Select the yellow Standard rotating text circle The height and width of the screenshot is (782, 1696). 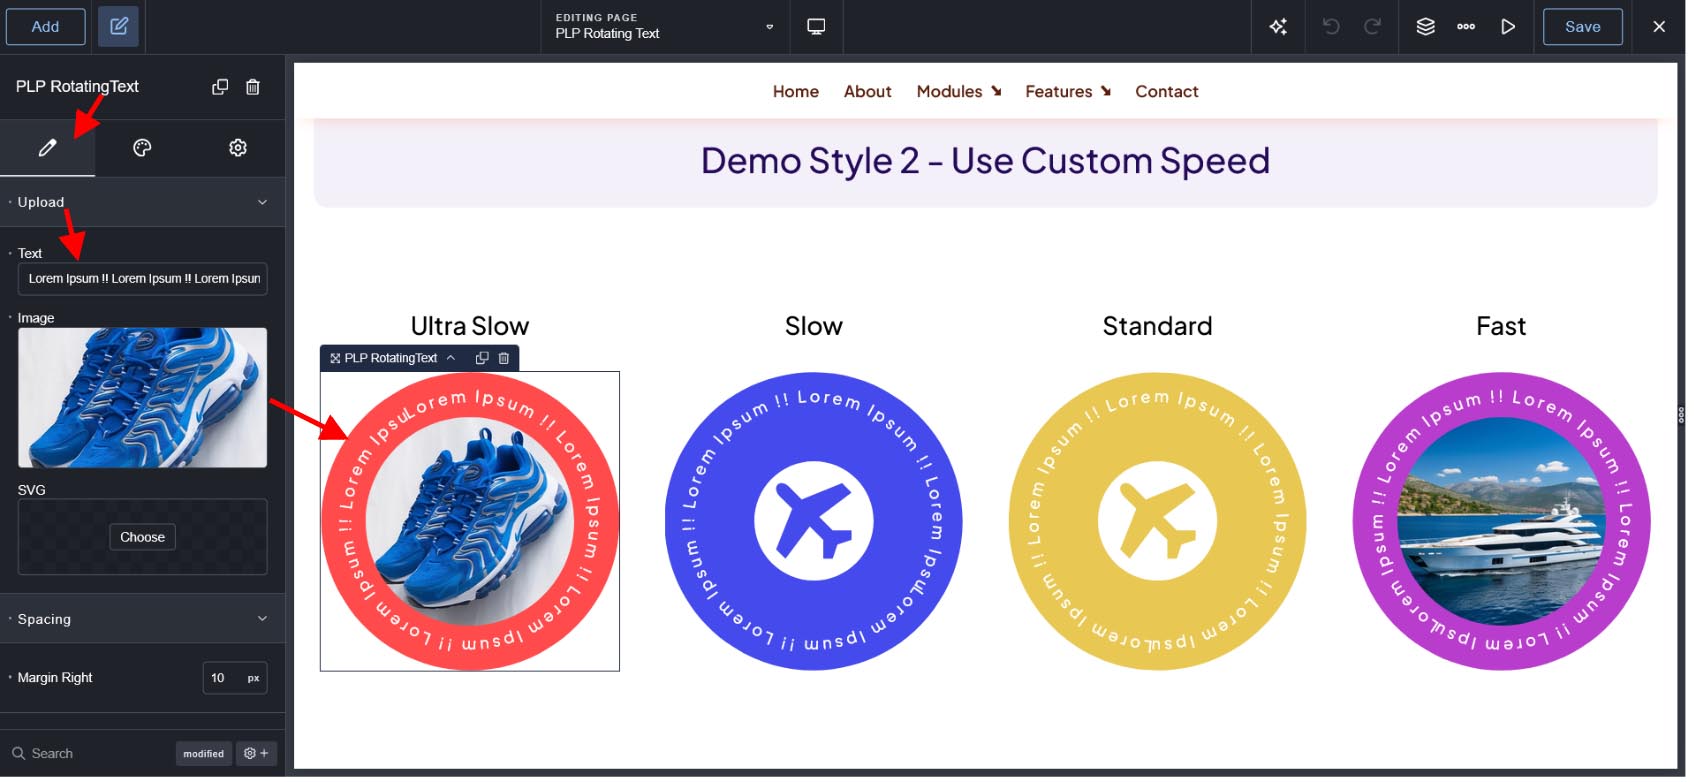pos(1157,522)
